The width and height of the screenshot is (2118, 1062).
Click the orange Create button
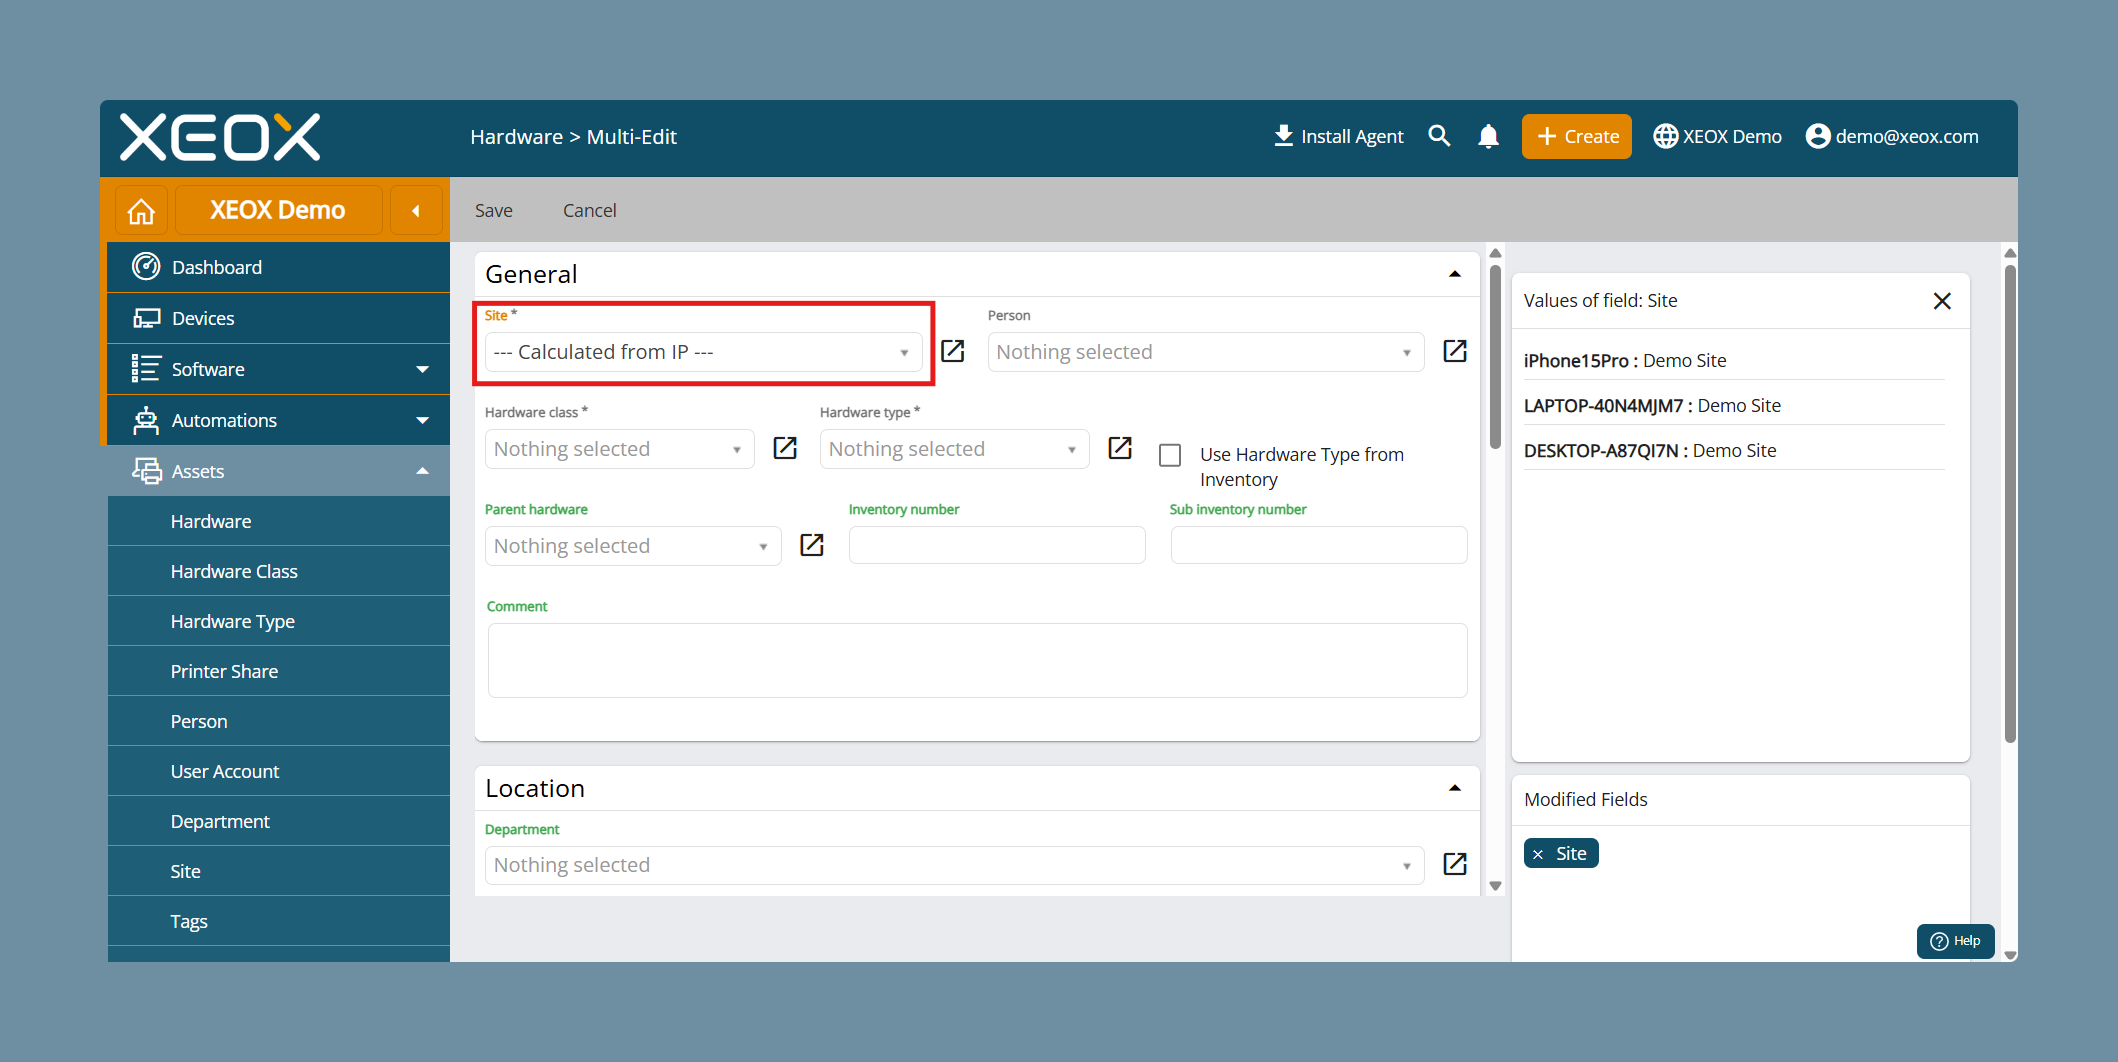pos(1577,136)
